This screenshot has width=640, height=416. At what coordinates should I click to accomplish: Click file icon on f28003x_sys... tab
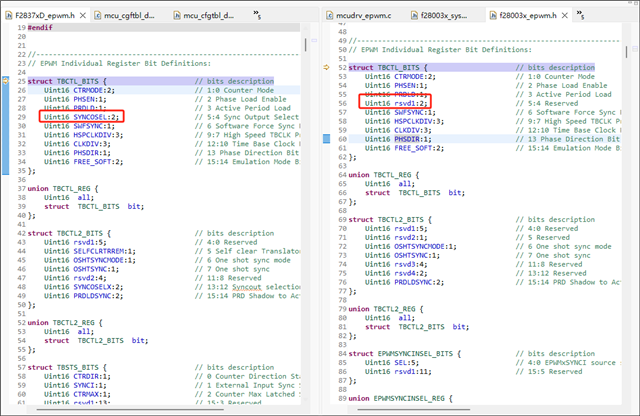414,16
